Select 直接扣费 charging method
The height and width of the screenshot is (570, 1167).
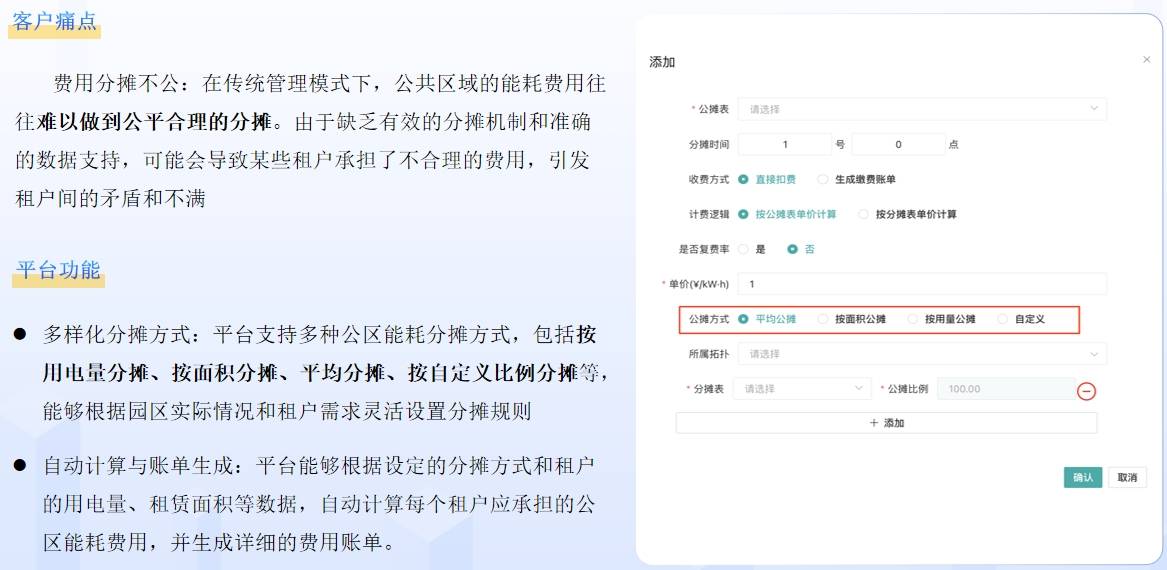click(767, 179)
